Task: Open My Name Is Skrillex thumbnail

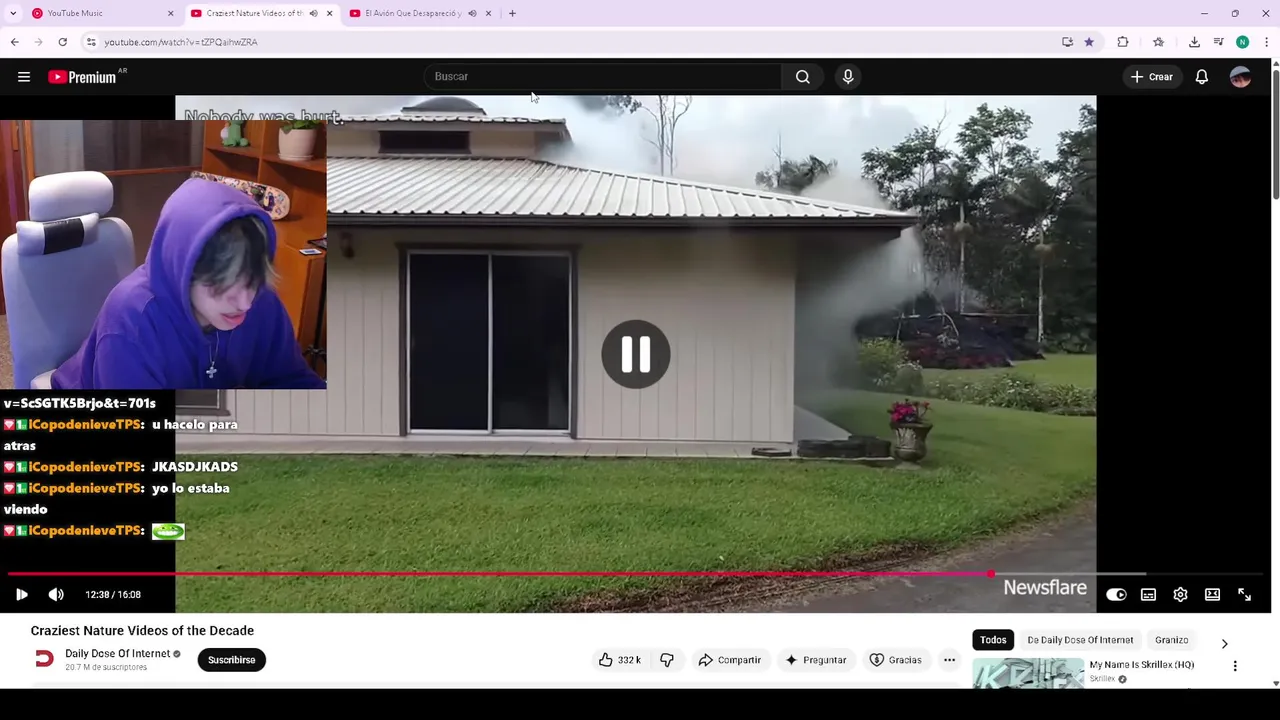Action: (x=1028, y=673)
